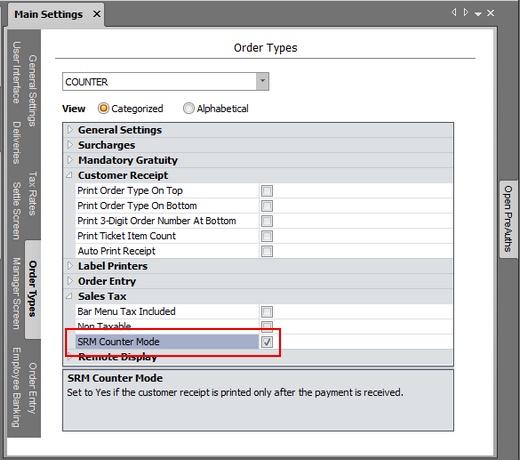Uncheck the SRM Counter Mode checkbox

267,342
